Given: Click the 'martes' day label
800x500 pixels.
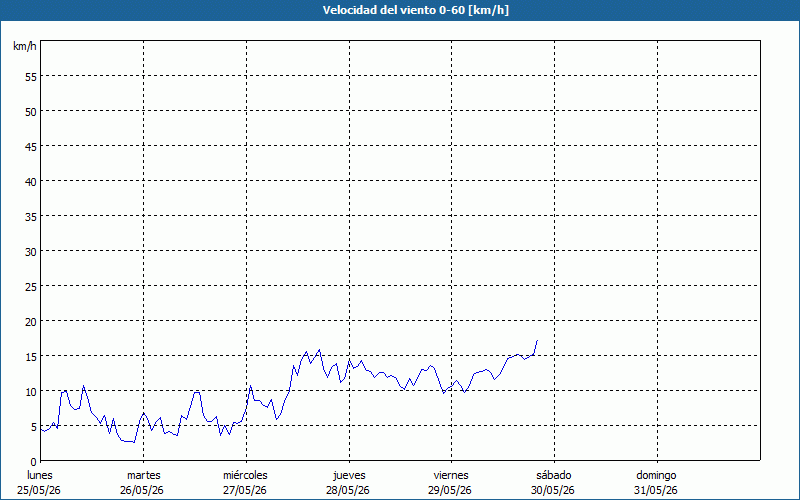Looking at the screenshot, I should pyautogui.click(x=144, y=475).
